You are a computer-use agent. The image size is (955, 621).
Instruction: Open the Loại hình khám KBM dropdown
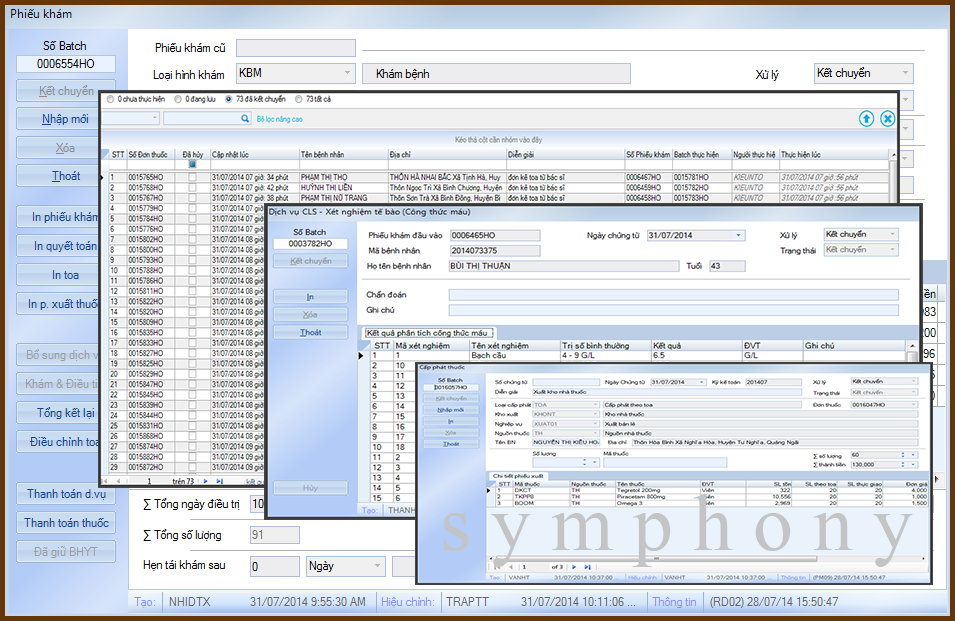pos(347,73)
